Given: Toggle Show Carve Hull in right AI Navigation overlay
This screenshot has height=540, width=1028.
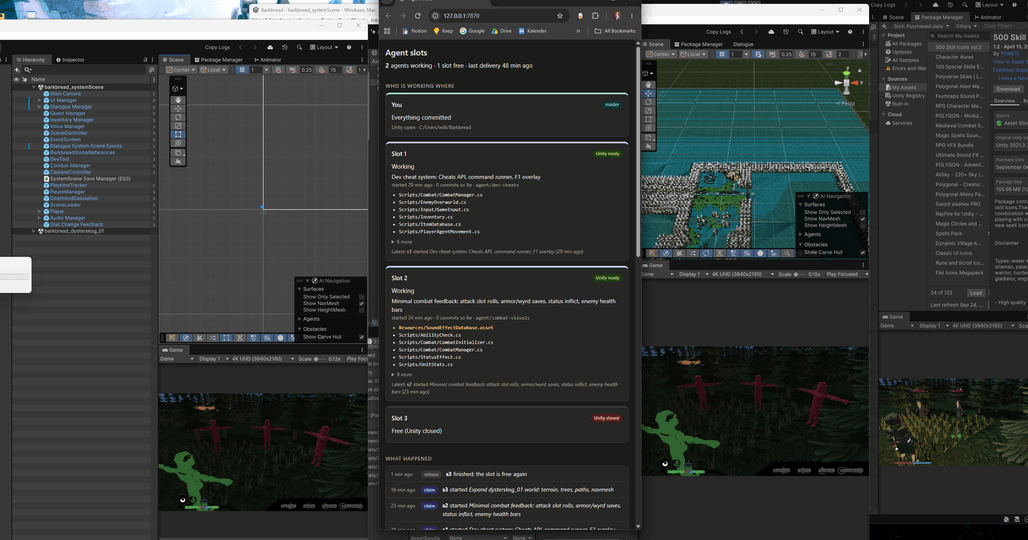Looking at the screenshot, I should 863,252.
